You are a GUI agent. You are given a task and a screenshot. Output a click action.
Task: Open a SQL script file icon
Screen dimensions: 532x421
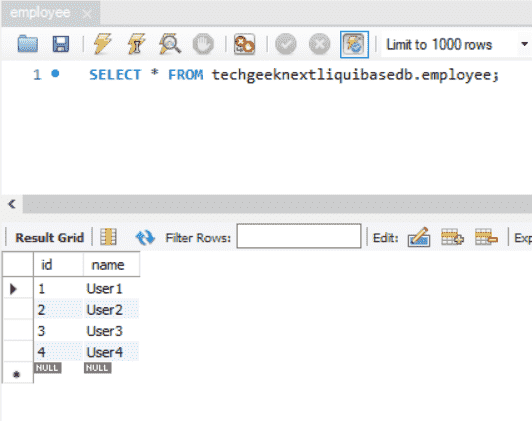(27, 44)
